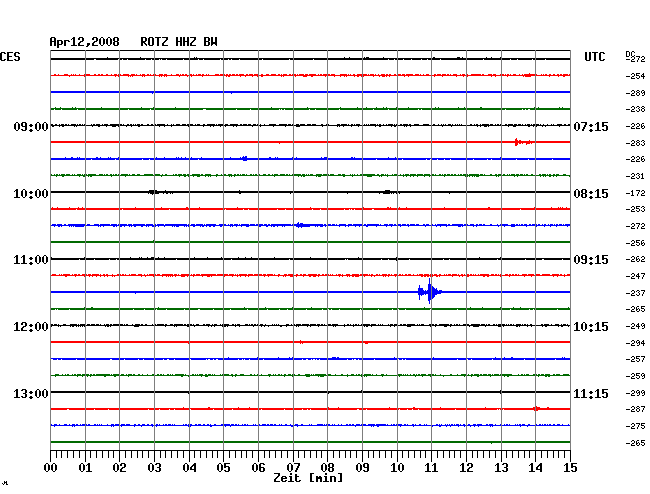
Task: Click the 09 minute axis label
Action: click(362, 468)
